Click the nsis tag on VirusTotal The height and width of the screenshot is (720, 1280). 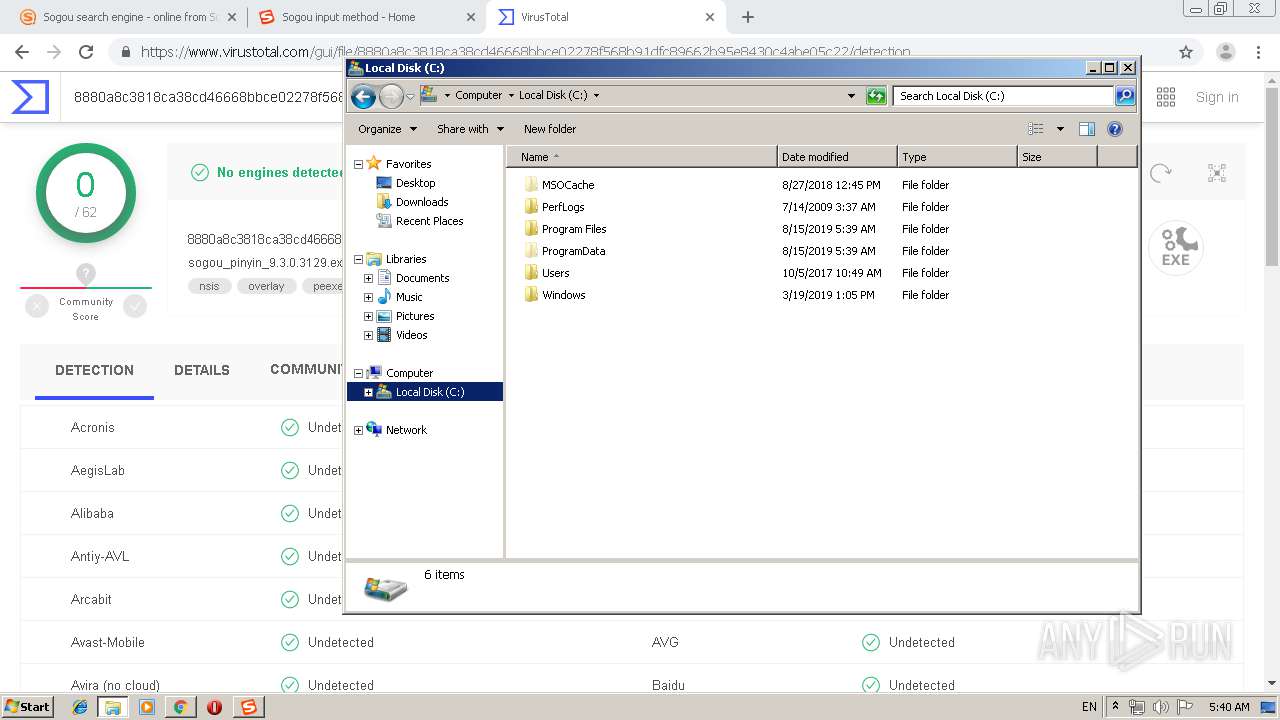click(x=209, y=286)
